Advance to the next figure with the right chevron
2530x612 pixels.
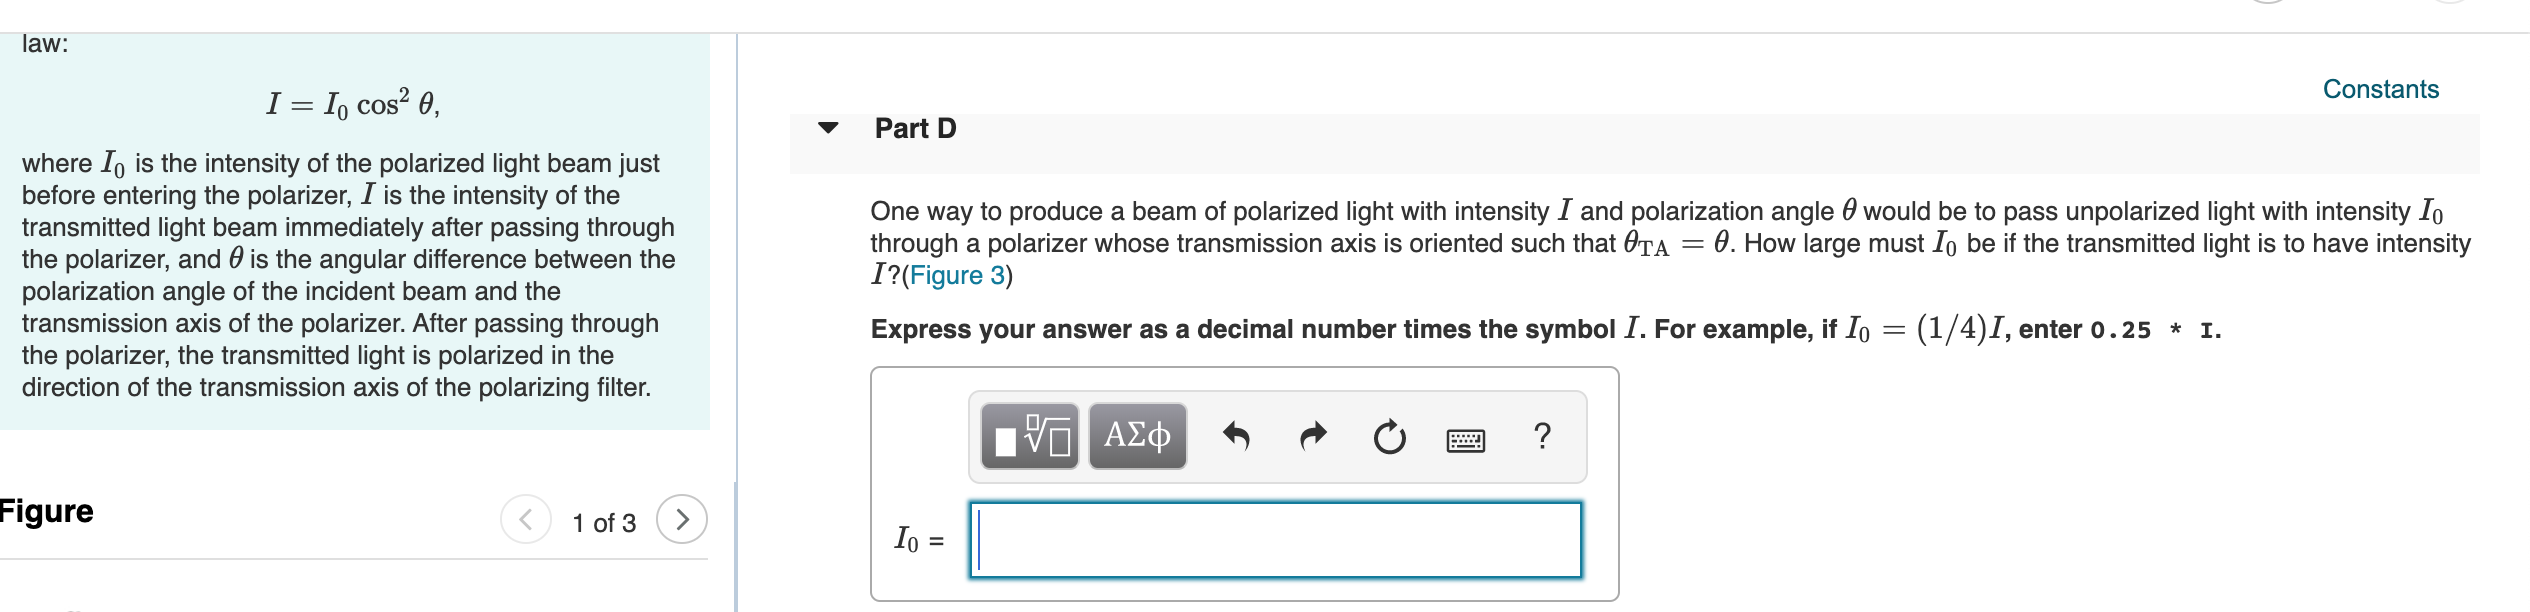click(683, 521)
